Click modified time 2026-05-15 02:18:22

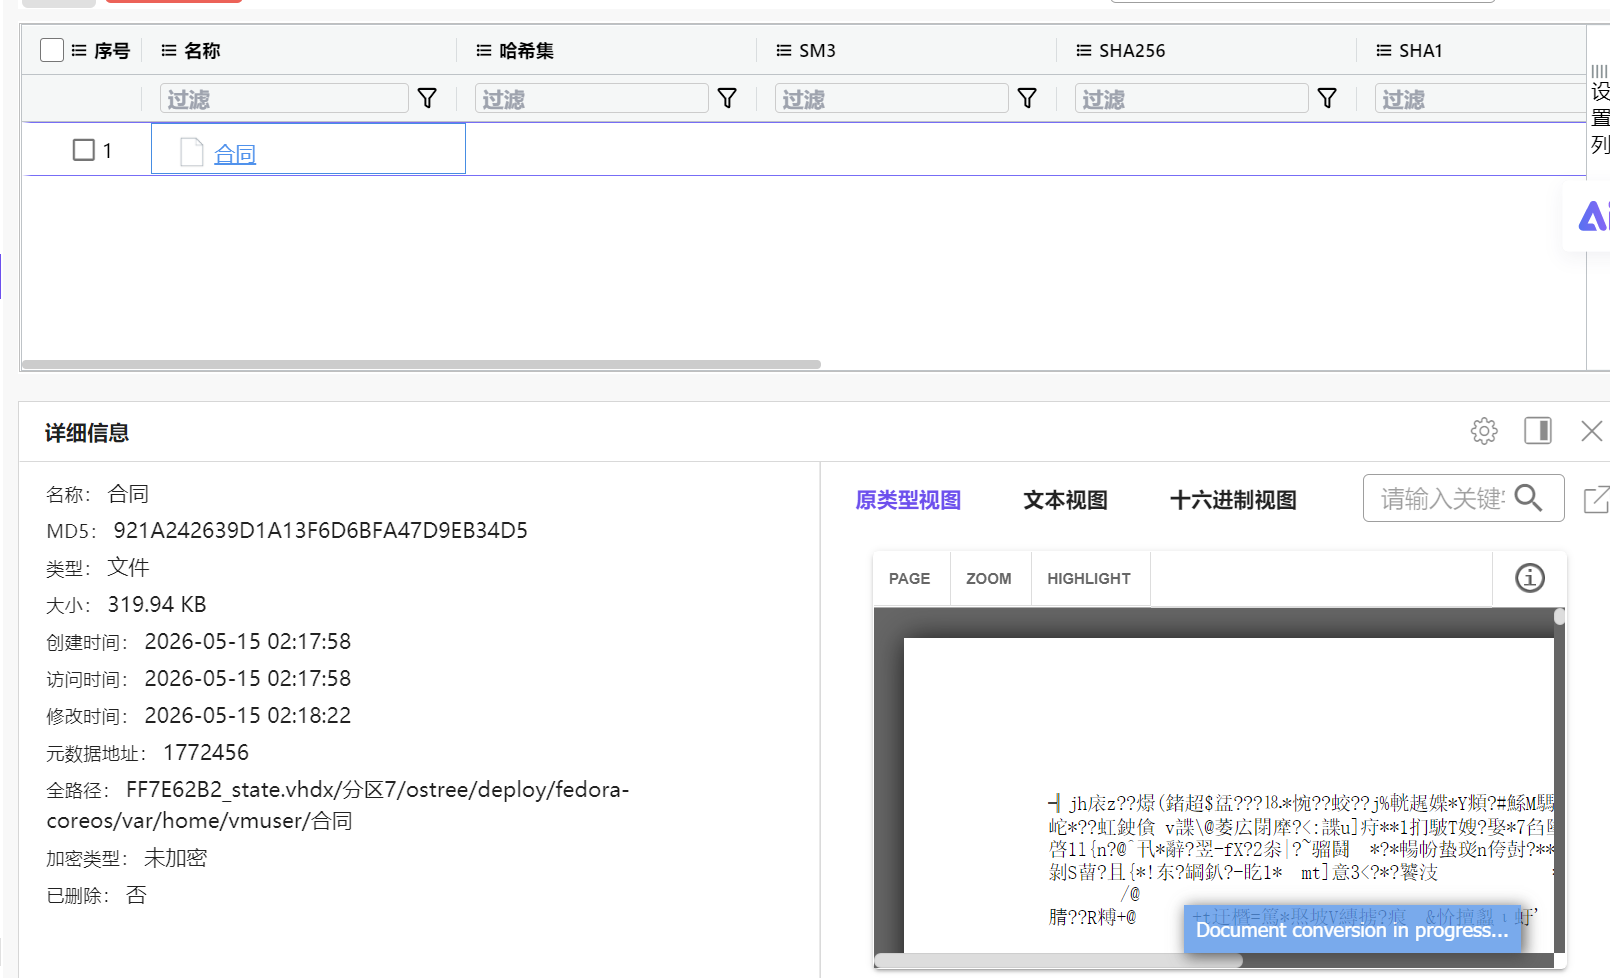(x=248, y=715)
